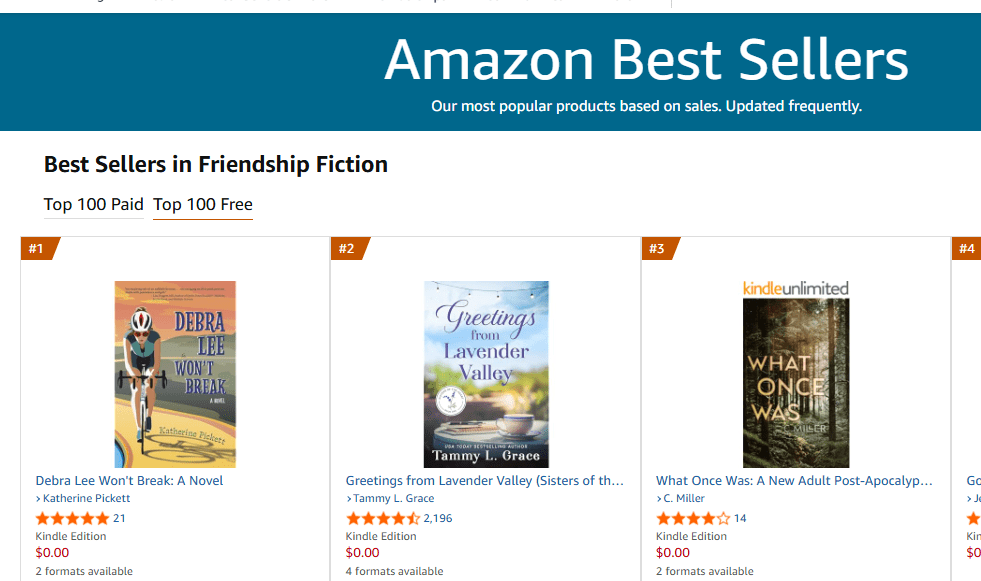Switch to the Top 100 Paid tab
The image size is (981, 581).
pyautogui.click(x=93, y=204)
